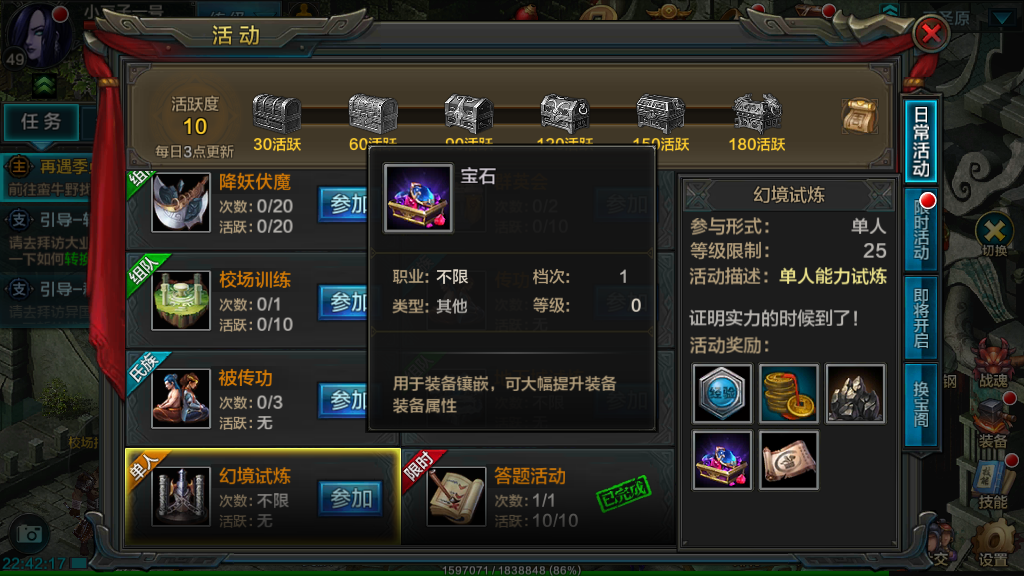Open the 换宝阁 tab
1024x576 pixels.
[921, 405]
